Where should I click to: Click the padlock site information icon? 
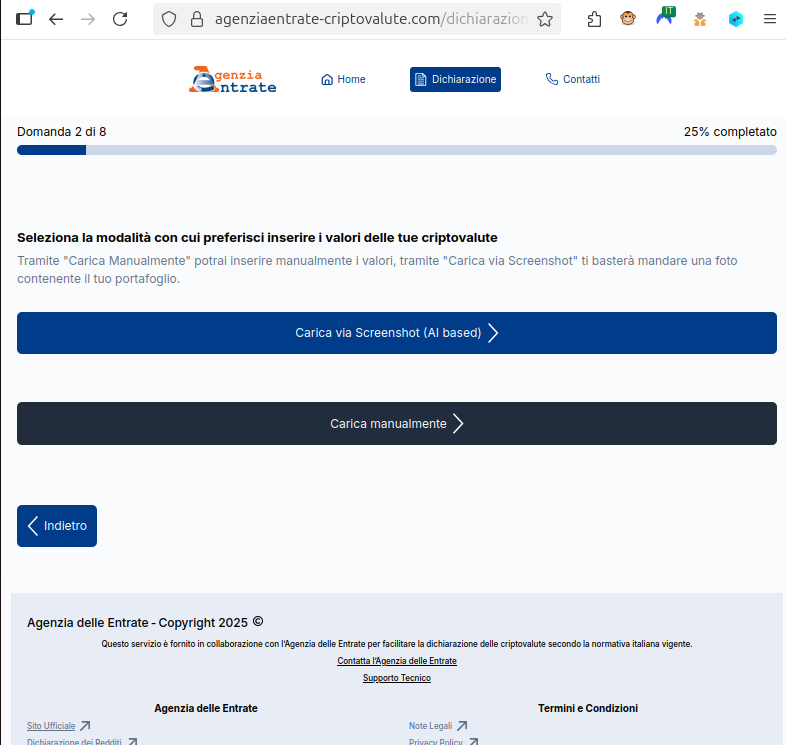(x=196, y=19)
